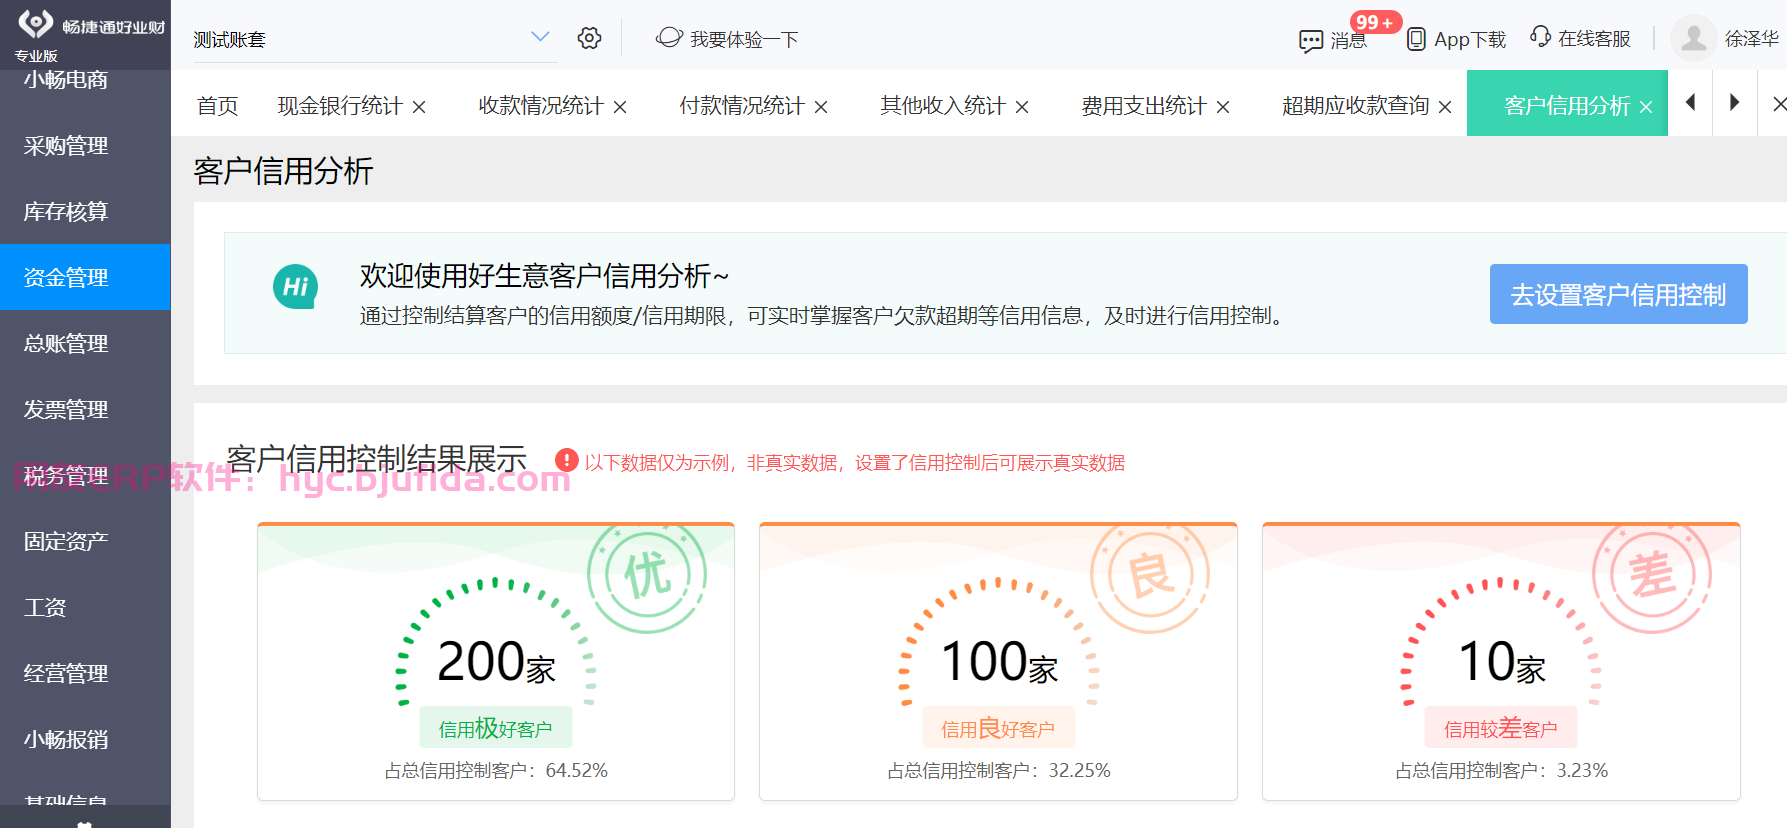Screen dimensions: 1787x828
Task: Close the 其他收入统计 tab
Action: tap(1022, 107)
